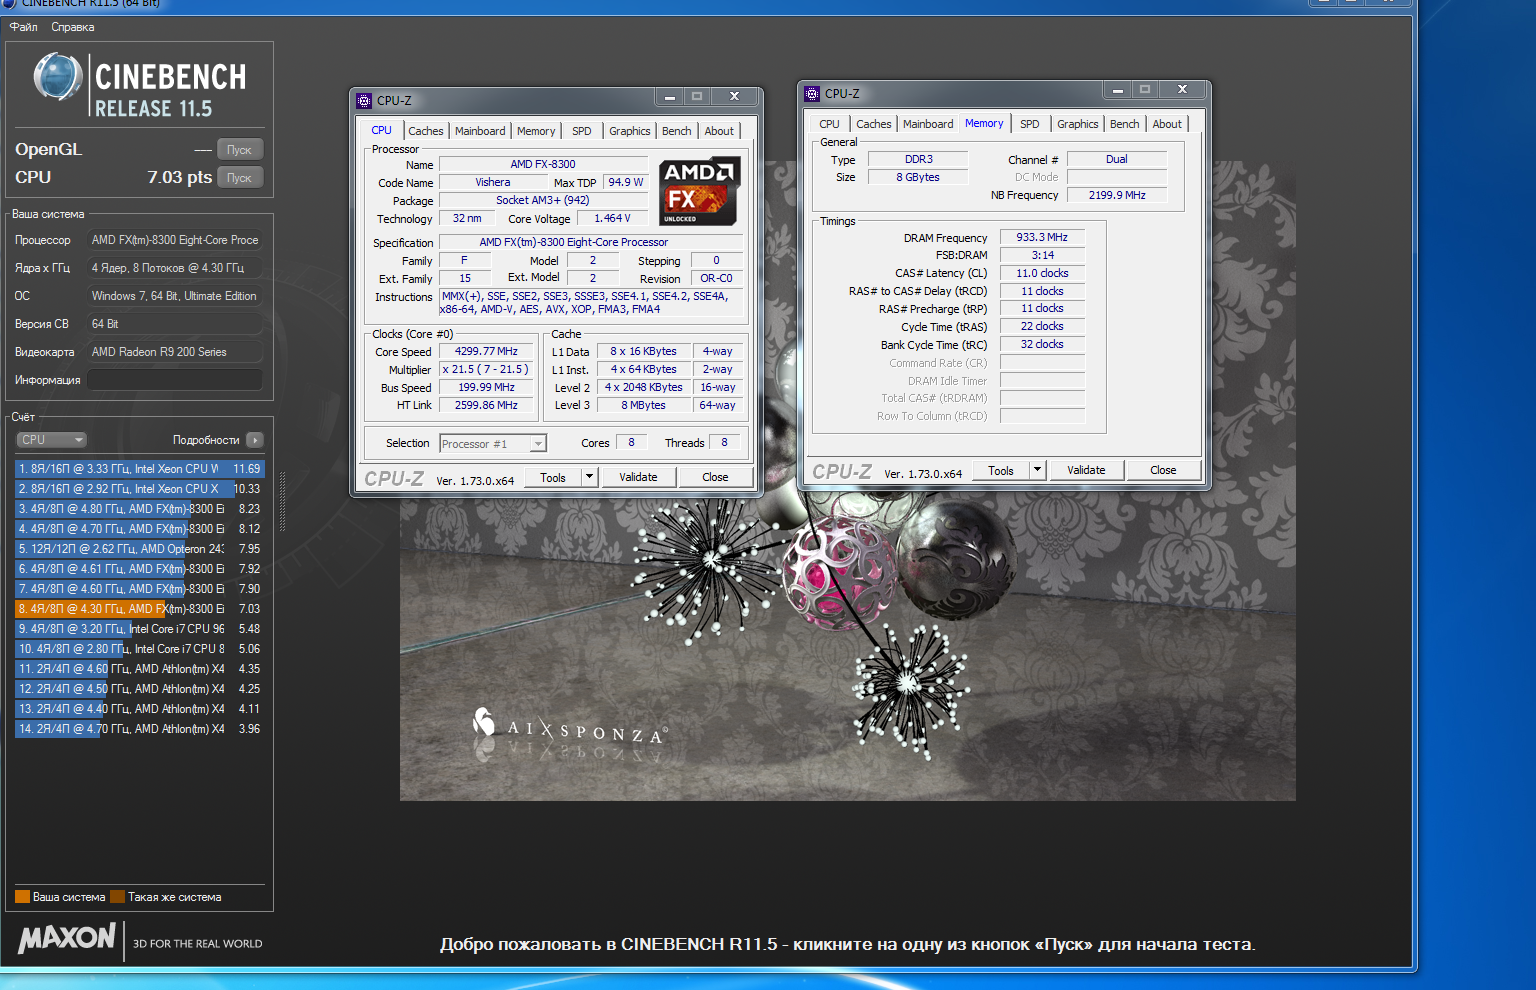The width and height of the screenshot is (1536, 990).
Task: Click the DRAM Frequency 933.3 MHz value
Action: coord(1042,238)
